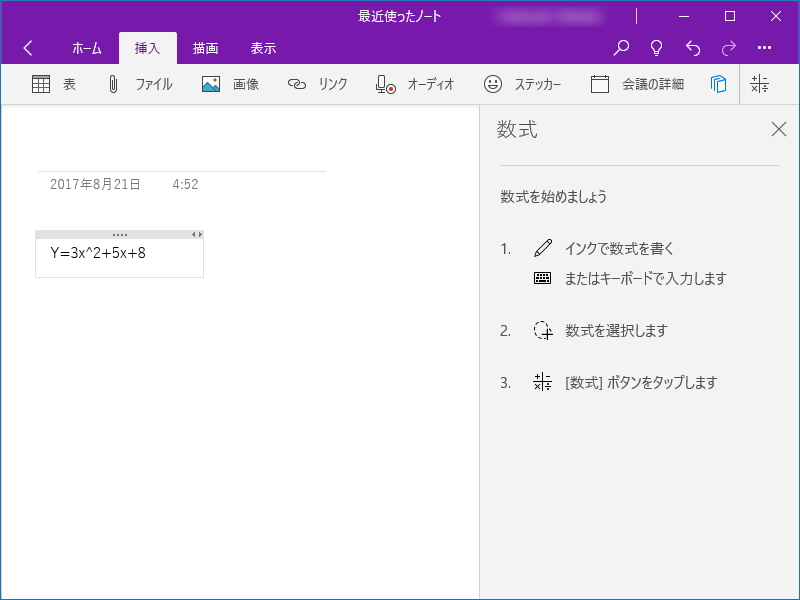
Task: Click the lightbulb Tell Me icon
Action: [x=656, y=47]
